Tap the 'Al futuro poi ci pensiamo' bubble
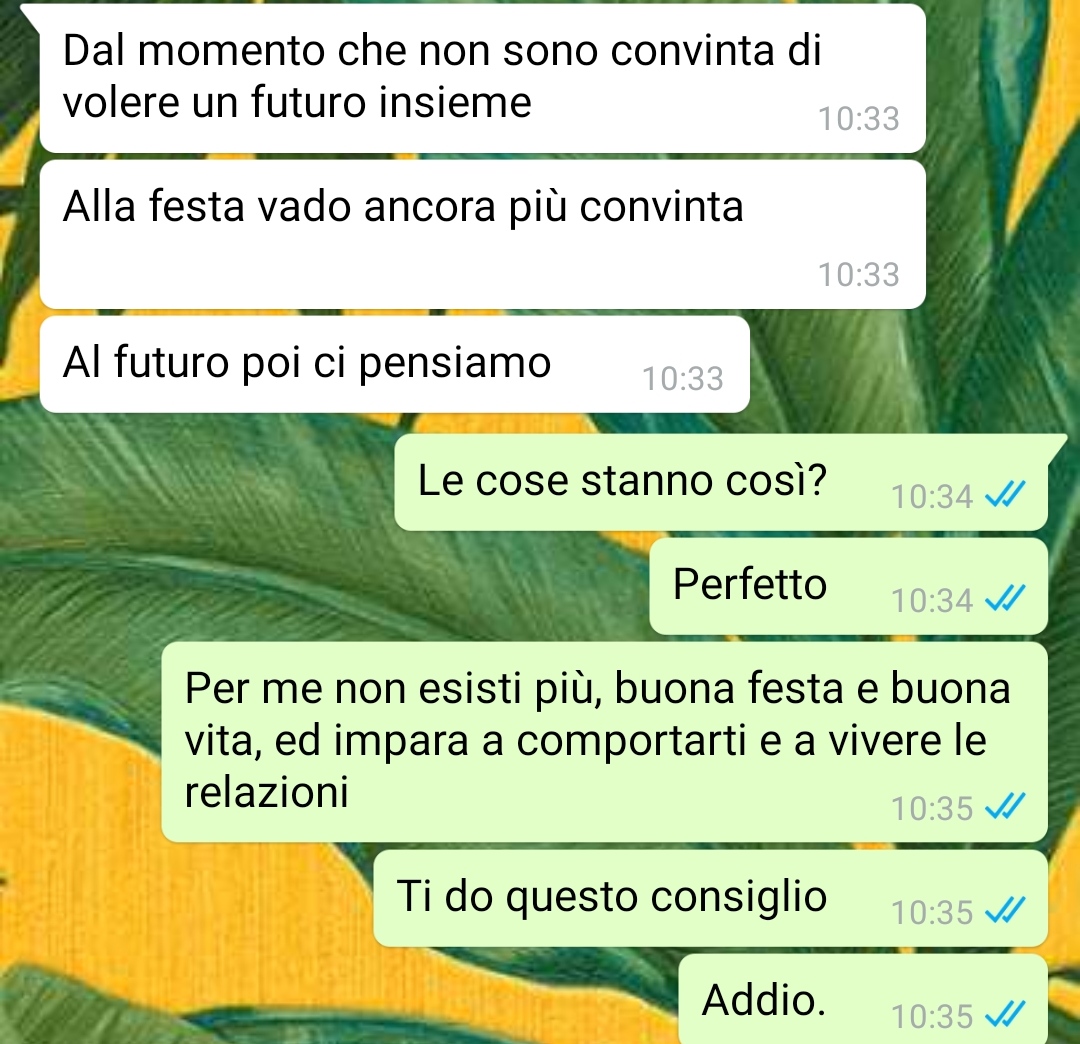Image resolution: width=1080 pixels, height=1044 pixels. coord(394,364)
